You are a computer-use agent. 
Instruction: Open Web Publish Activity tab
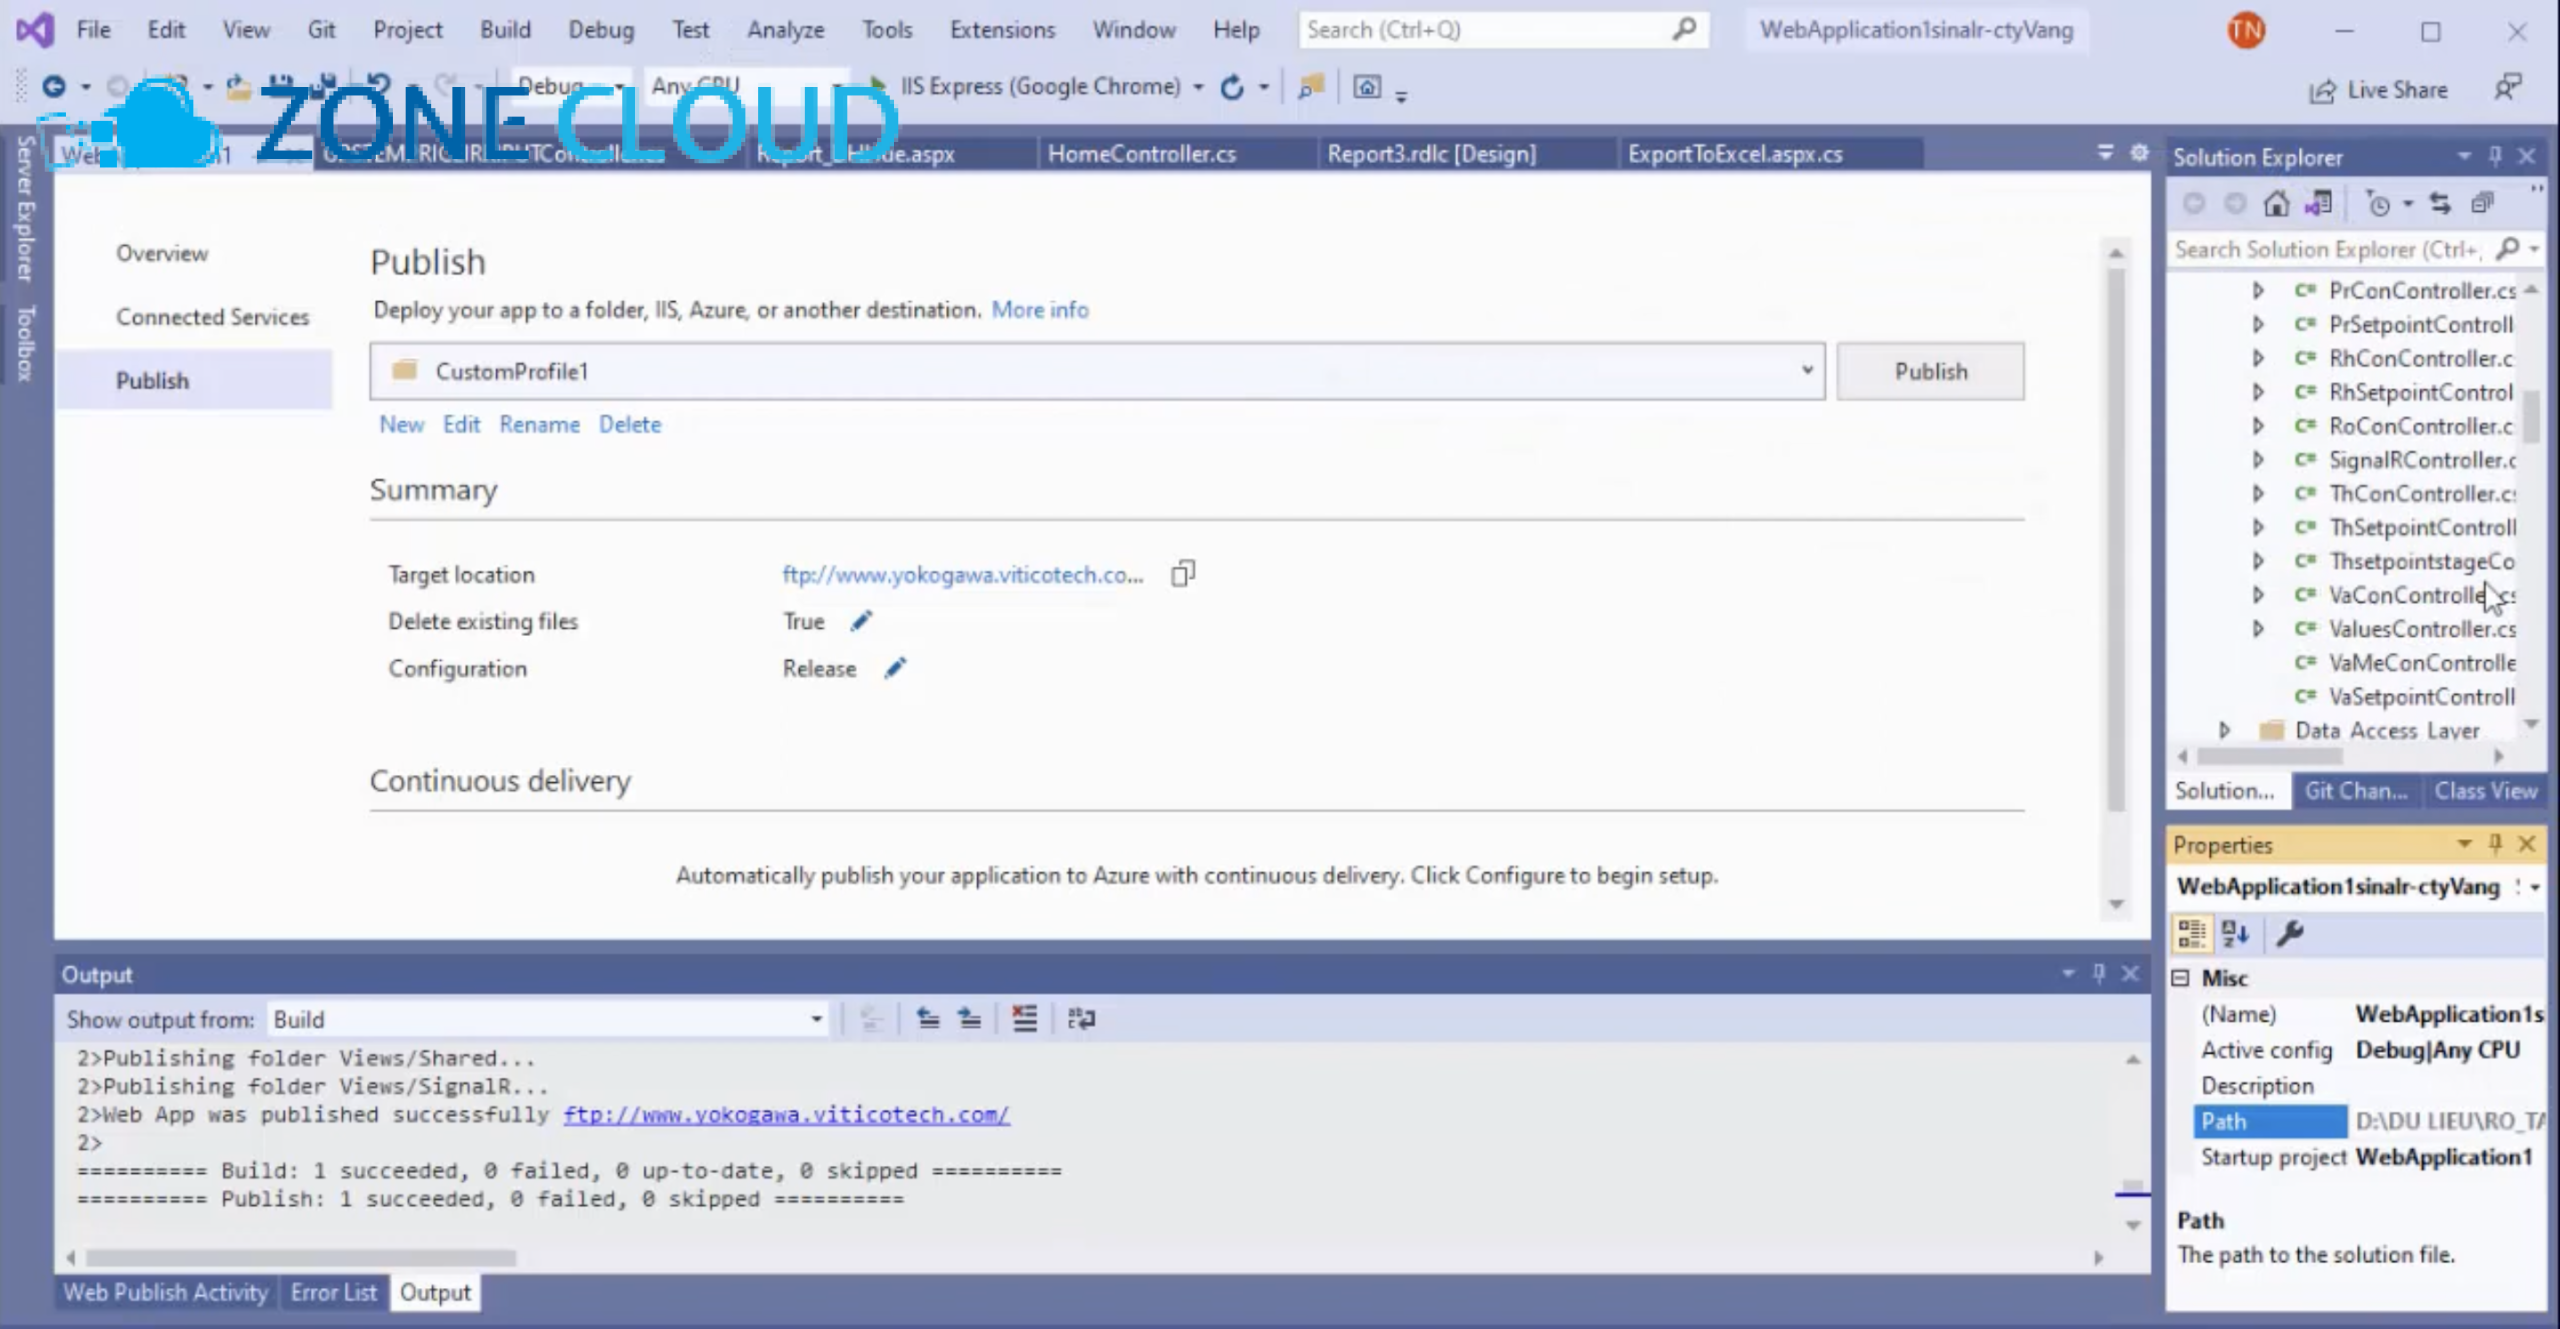[166, 1292]
